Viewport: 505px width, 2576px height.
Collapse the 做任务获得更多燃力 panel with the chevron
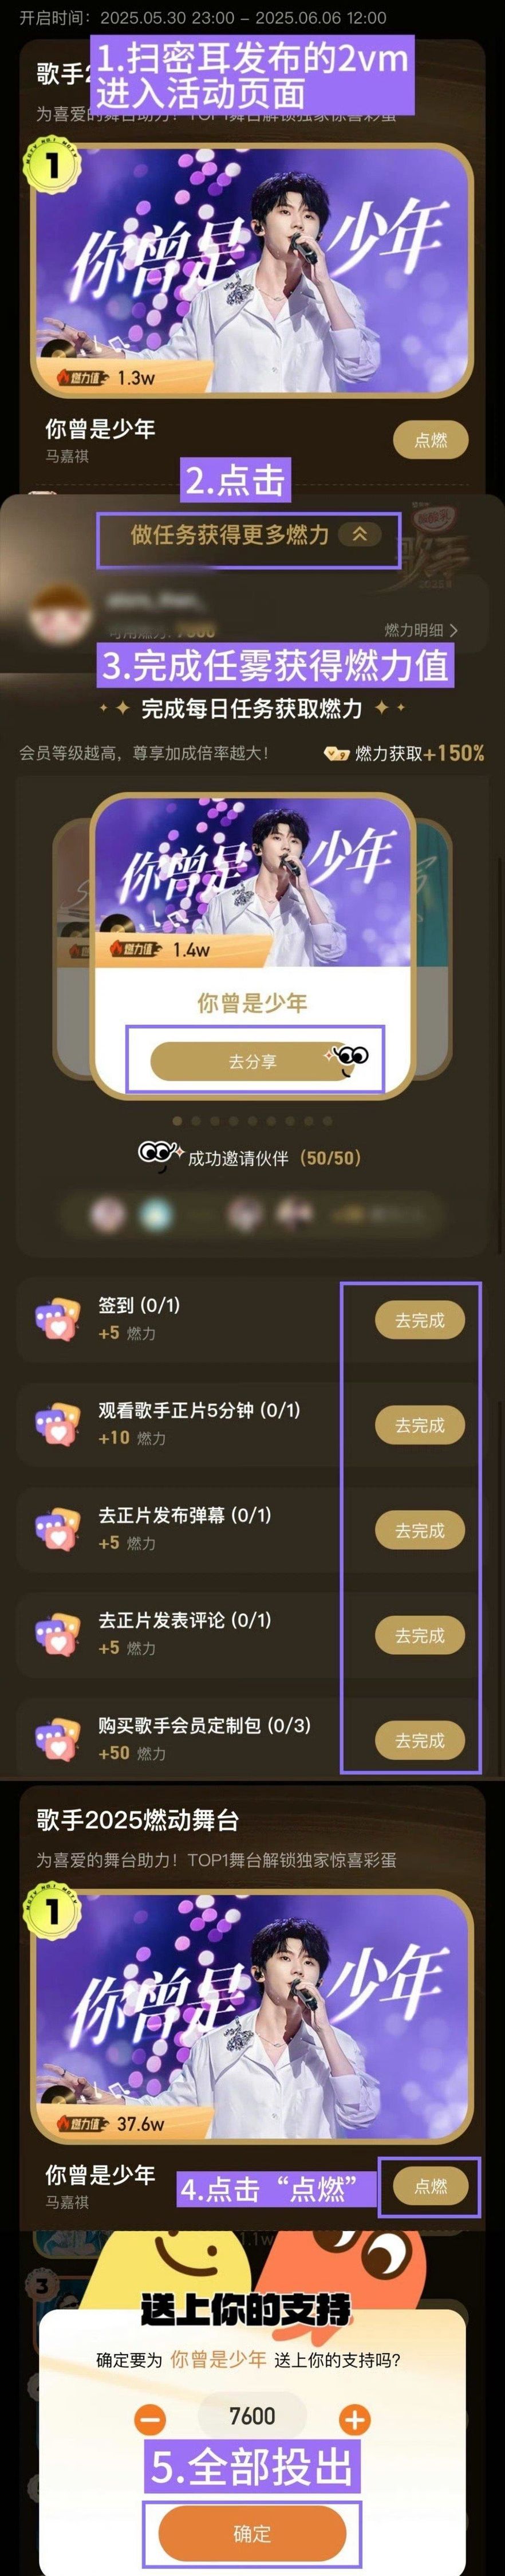click(360, 534)
